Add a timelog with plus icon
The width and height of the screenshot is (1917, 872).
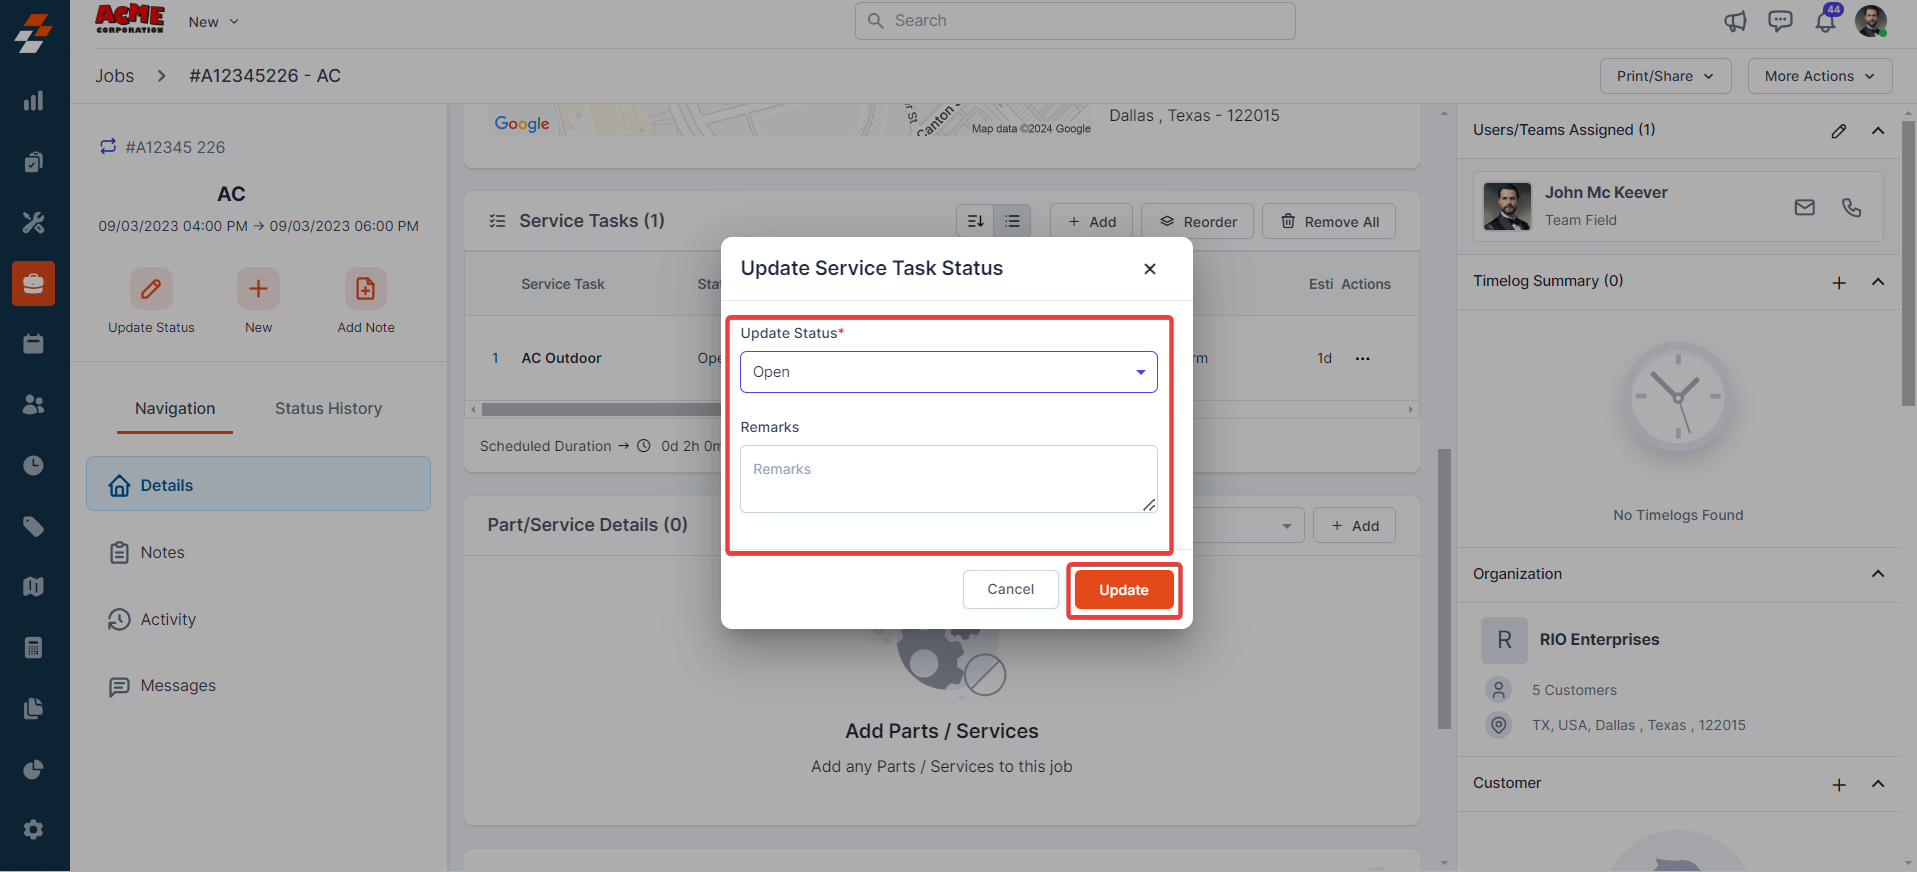point(1838,283)
